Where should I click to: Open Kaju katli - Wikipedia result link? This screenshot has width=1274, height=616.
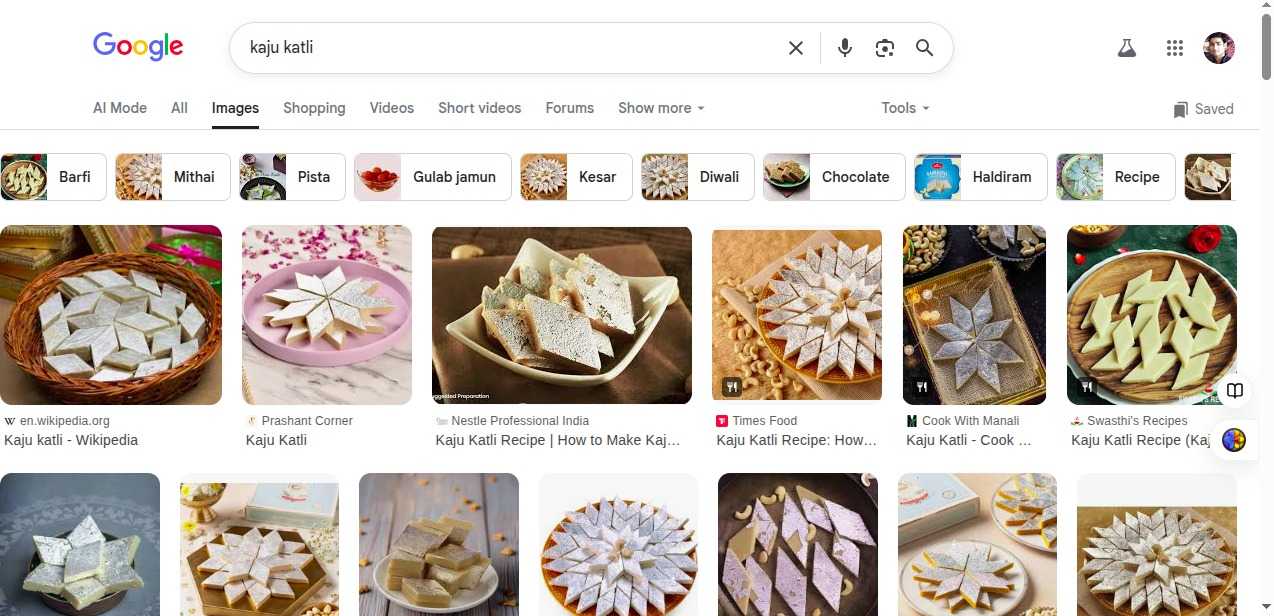point(71,440)
